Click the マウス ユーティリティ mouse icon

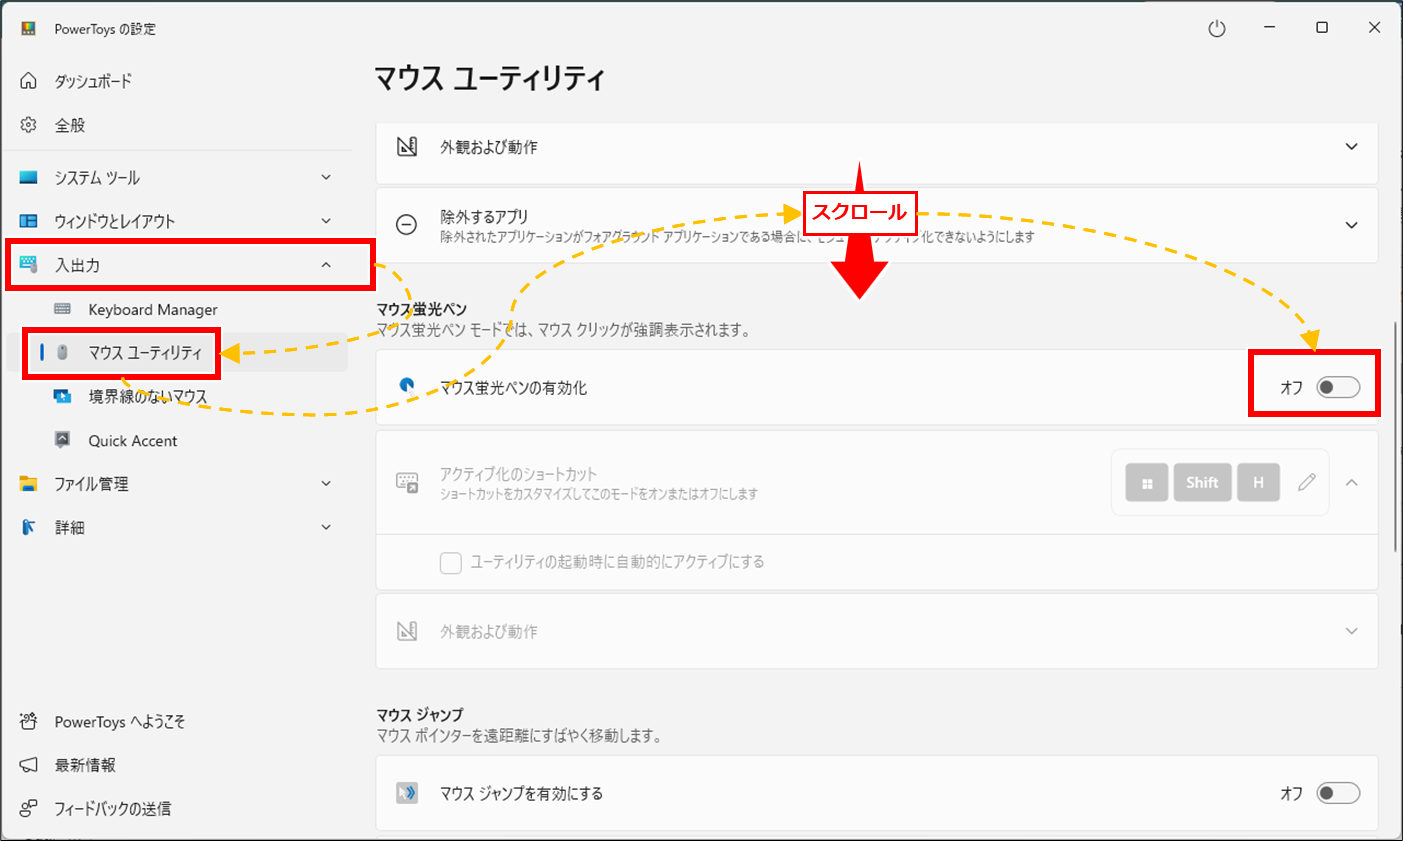(63, 353)
